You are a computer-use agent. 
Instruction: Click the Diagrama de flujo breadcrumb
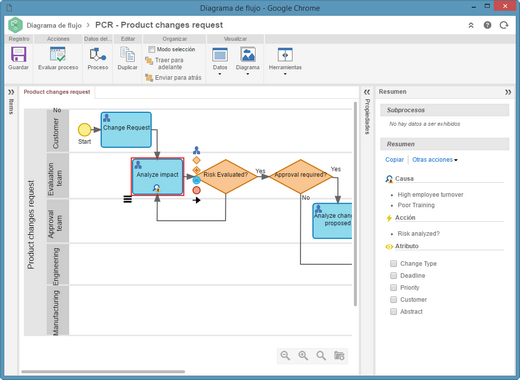click(x=54, y=25)
